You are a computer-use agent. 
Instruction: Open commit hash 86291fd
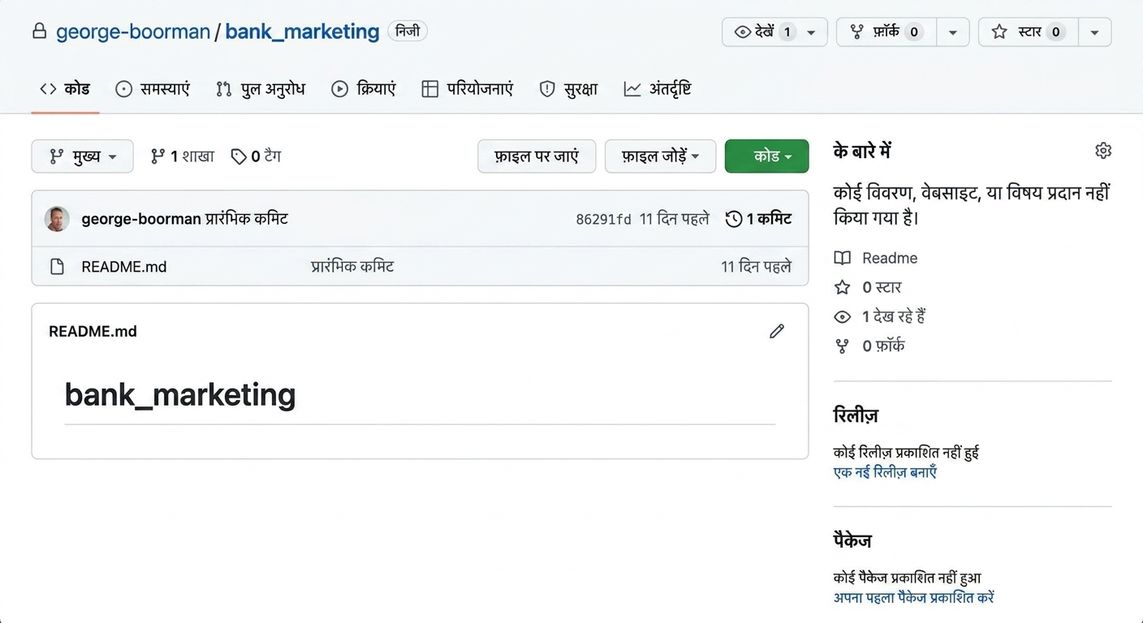click(604, 219)
